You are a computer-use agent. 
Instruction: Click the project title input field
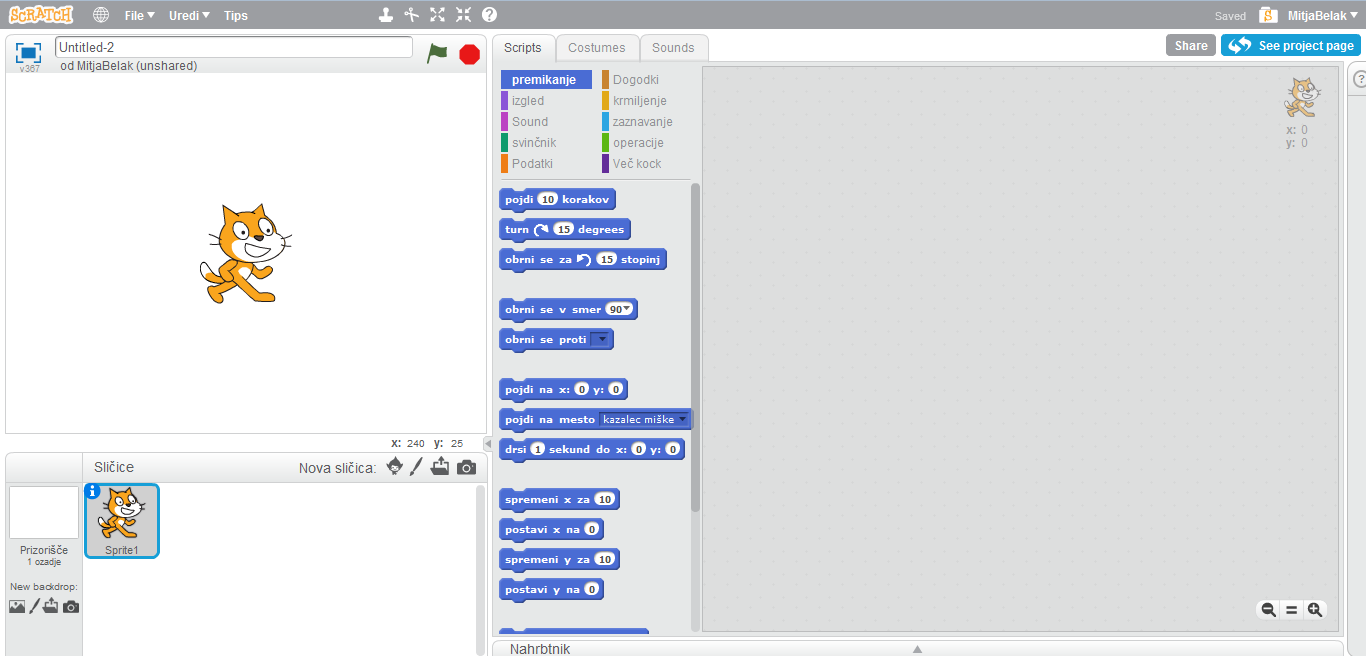point(233,47)
